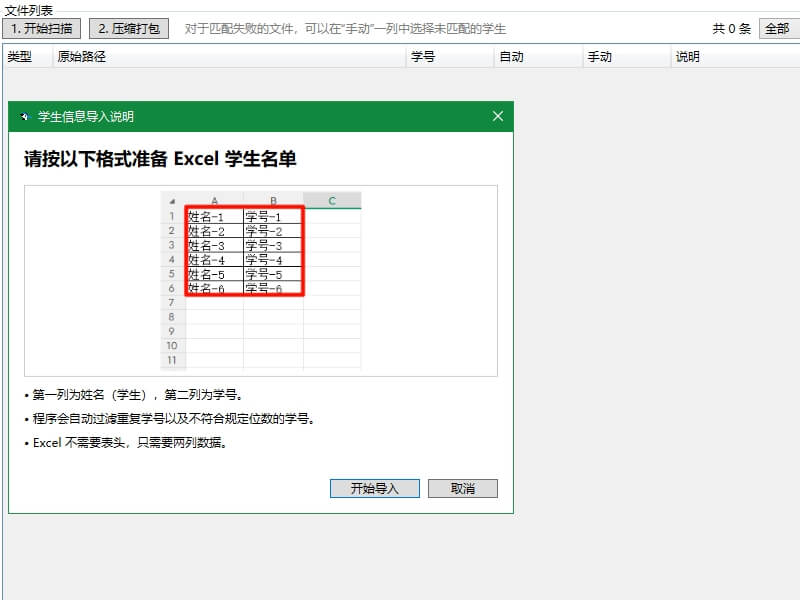Screen dimensions: 800x600
Task: Click the dialog title bar app icon
Action: point(27,116)
